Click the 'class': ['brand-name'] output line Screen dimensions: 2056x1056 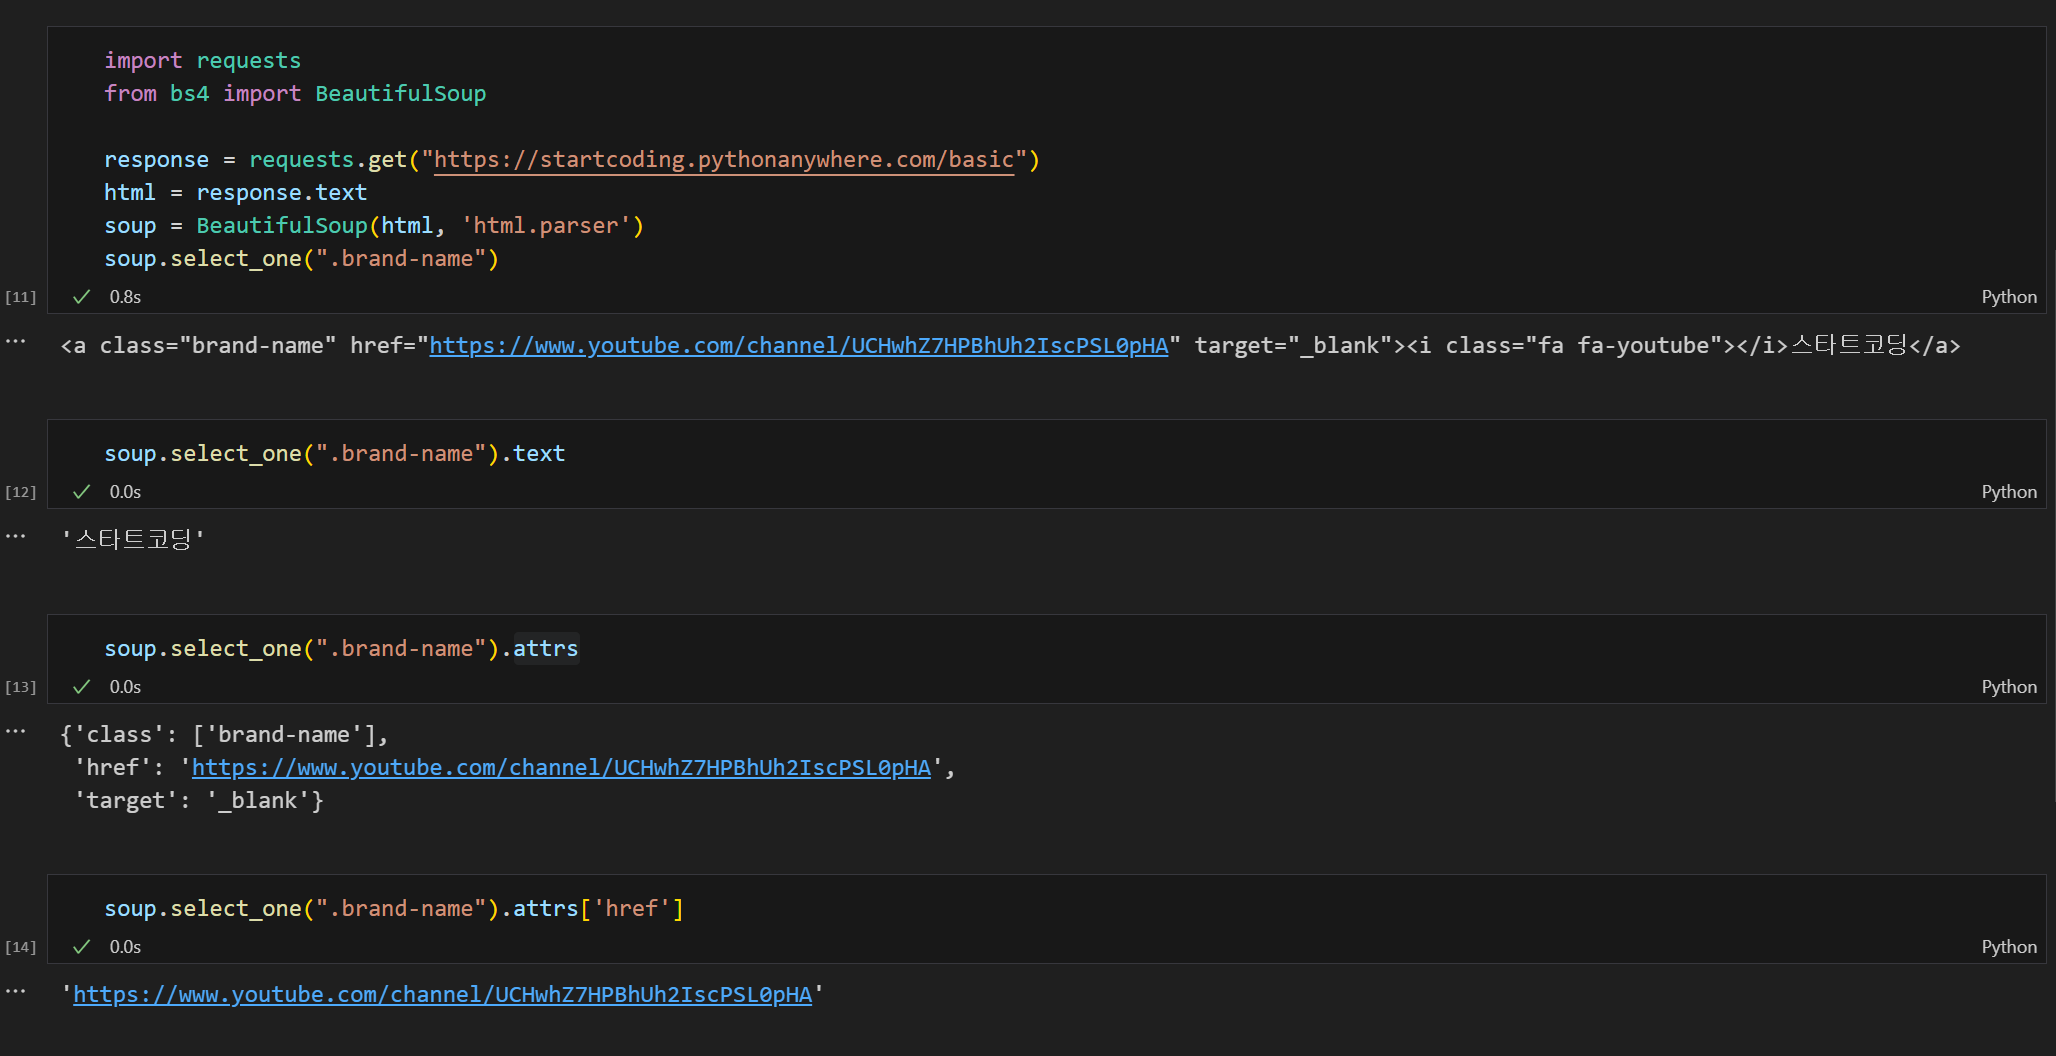224,735
